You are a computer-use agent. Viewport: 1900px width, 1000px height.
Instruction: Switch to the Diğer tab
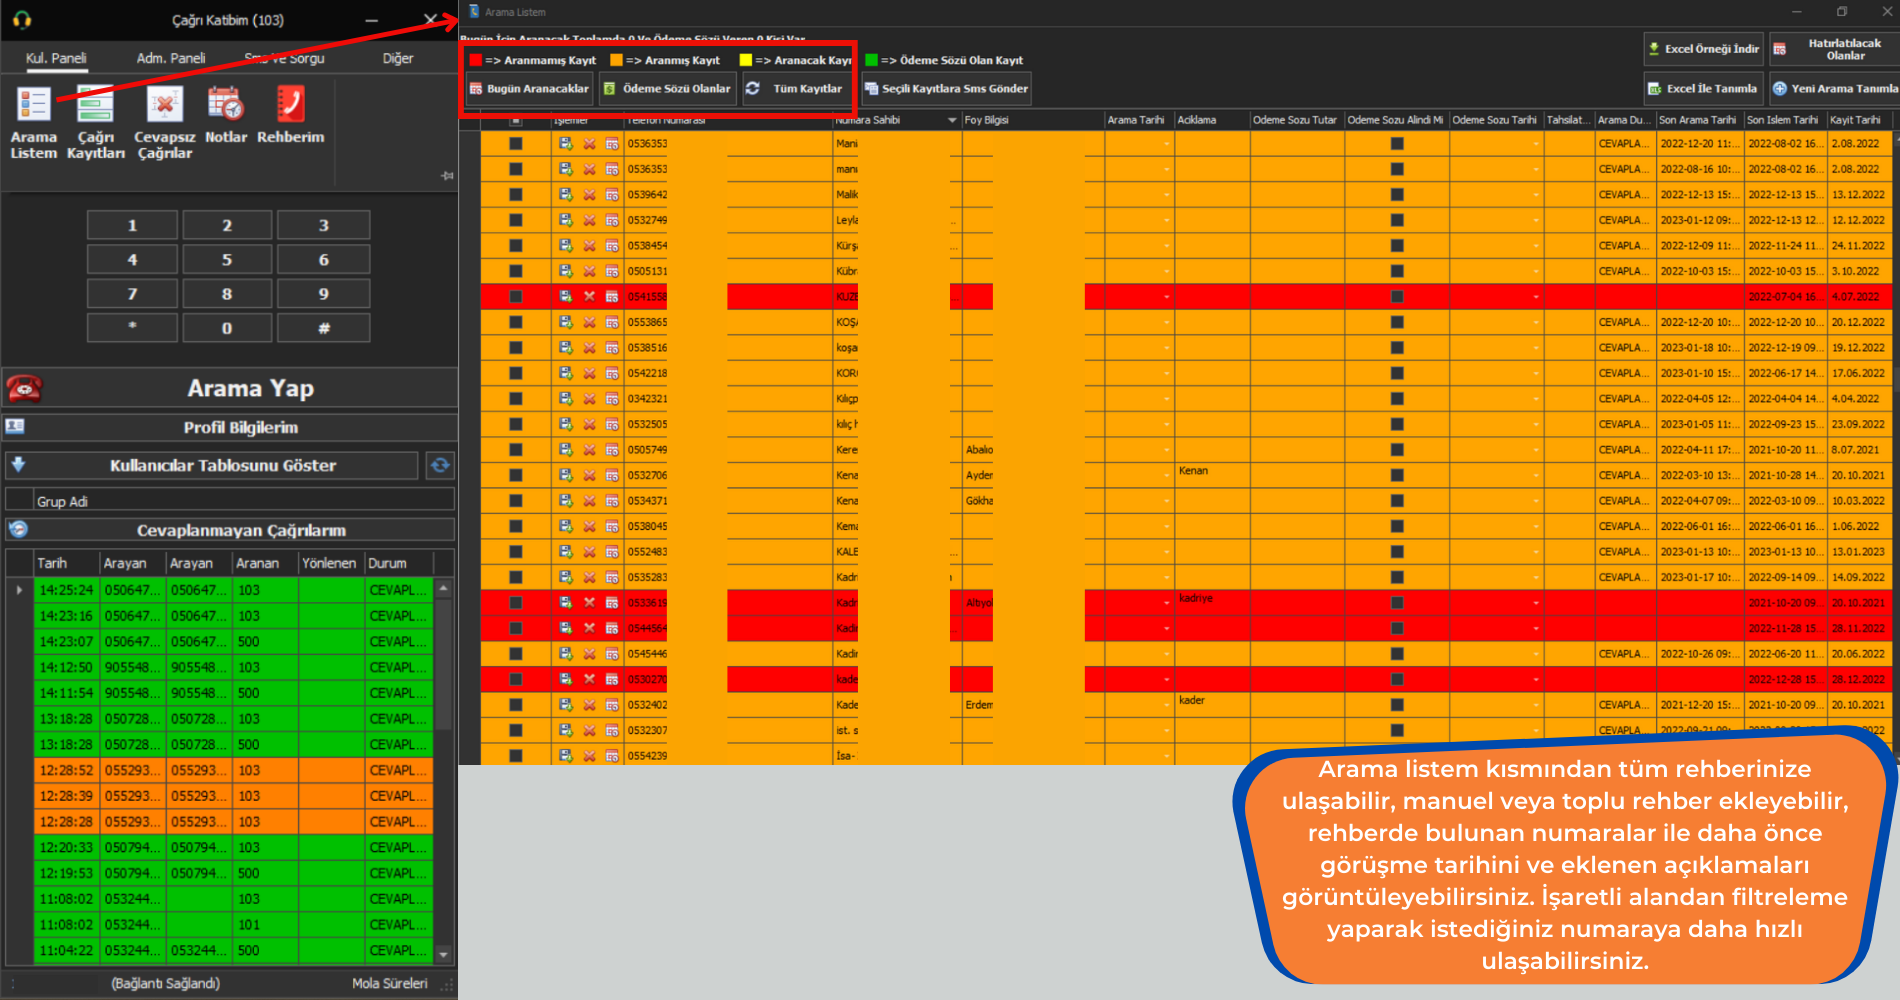tap(397, 58)
